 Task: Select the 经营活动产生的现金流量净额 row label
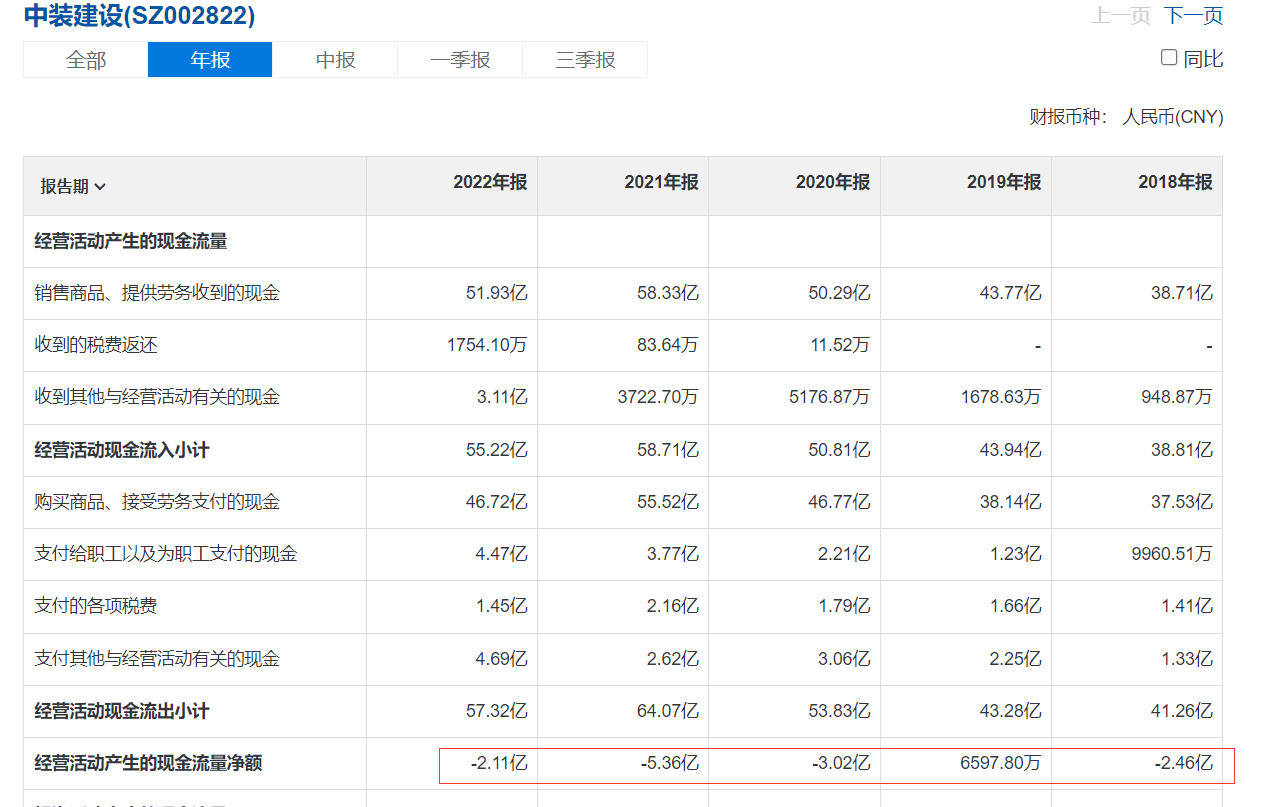pos(148,763)
